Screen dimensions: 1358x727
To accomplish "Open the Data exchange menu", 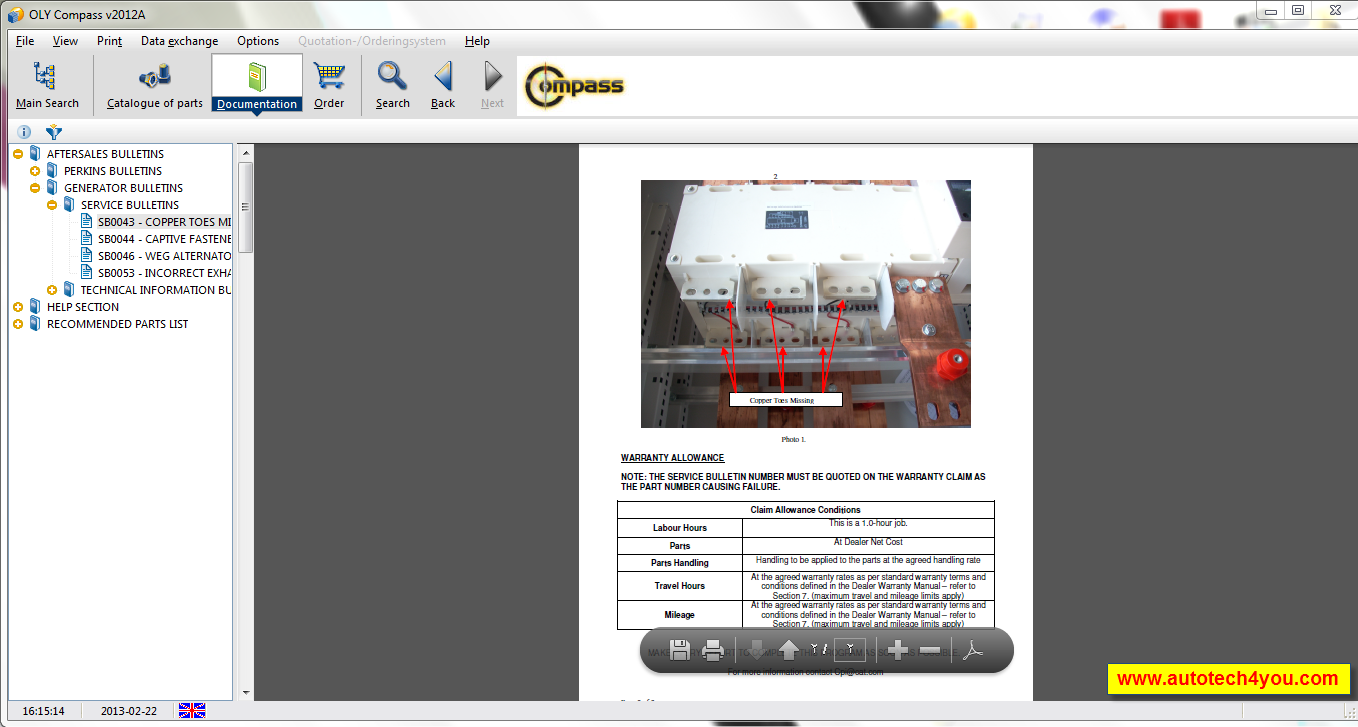I will click(179, 41).
